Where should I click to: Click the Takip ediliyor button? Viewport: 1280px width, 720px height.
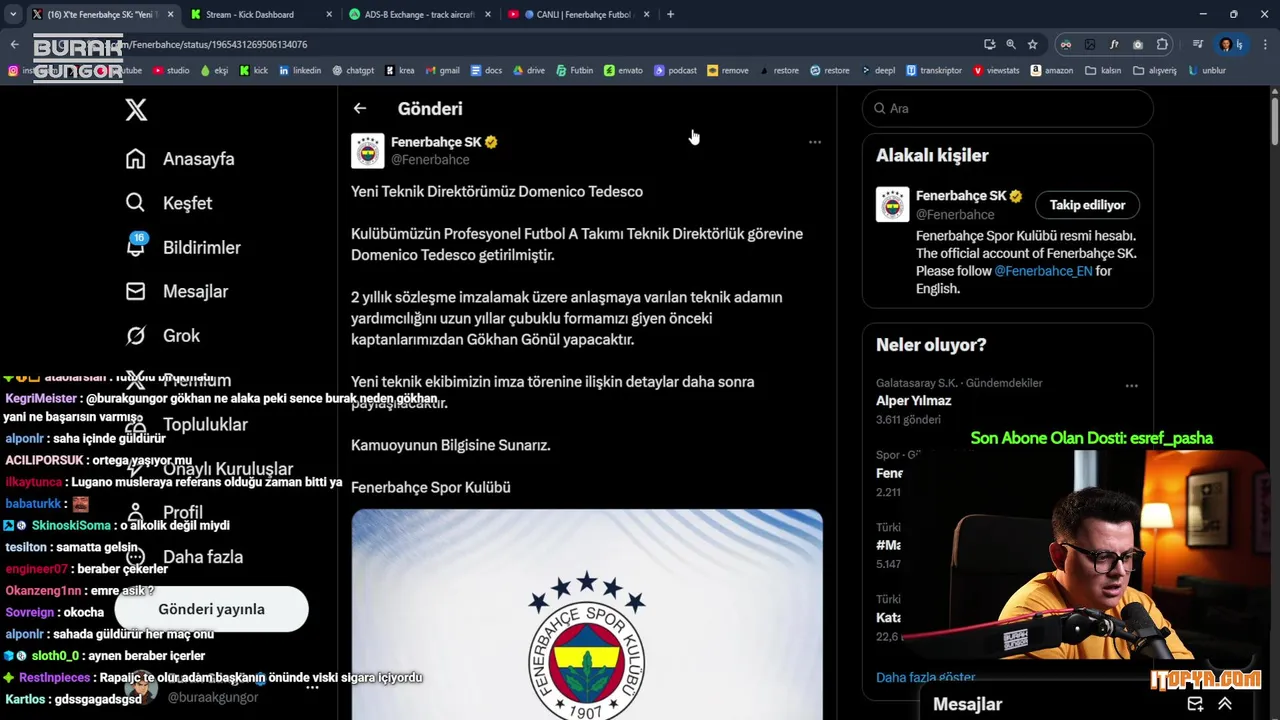pyautogui.click(x=1087, y=205)
